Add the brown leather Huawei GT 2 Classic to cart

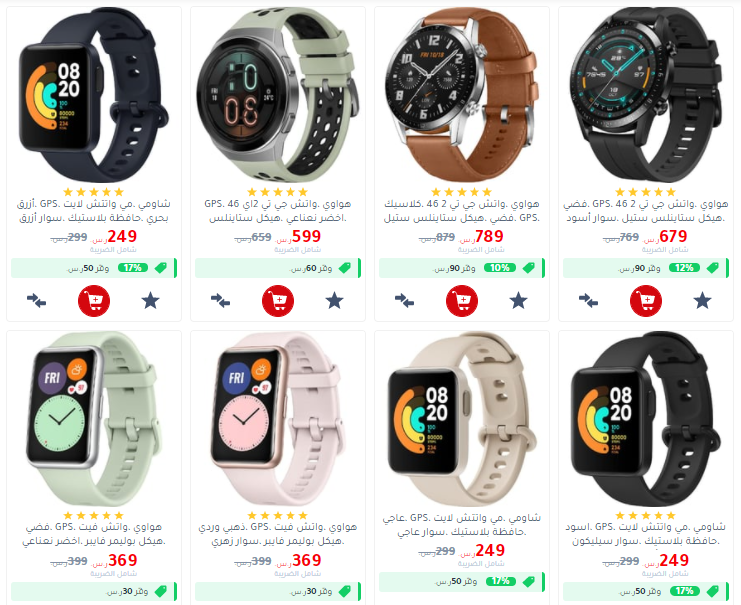click(462, 301)
